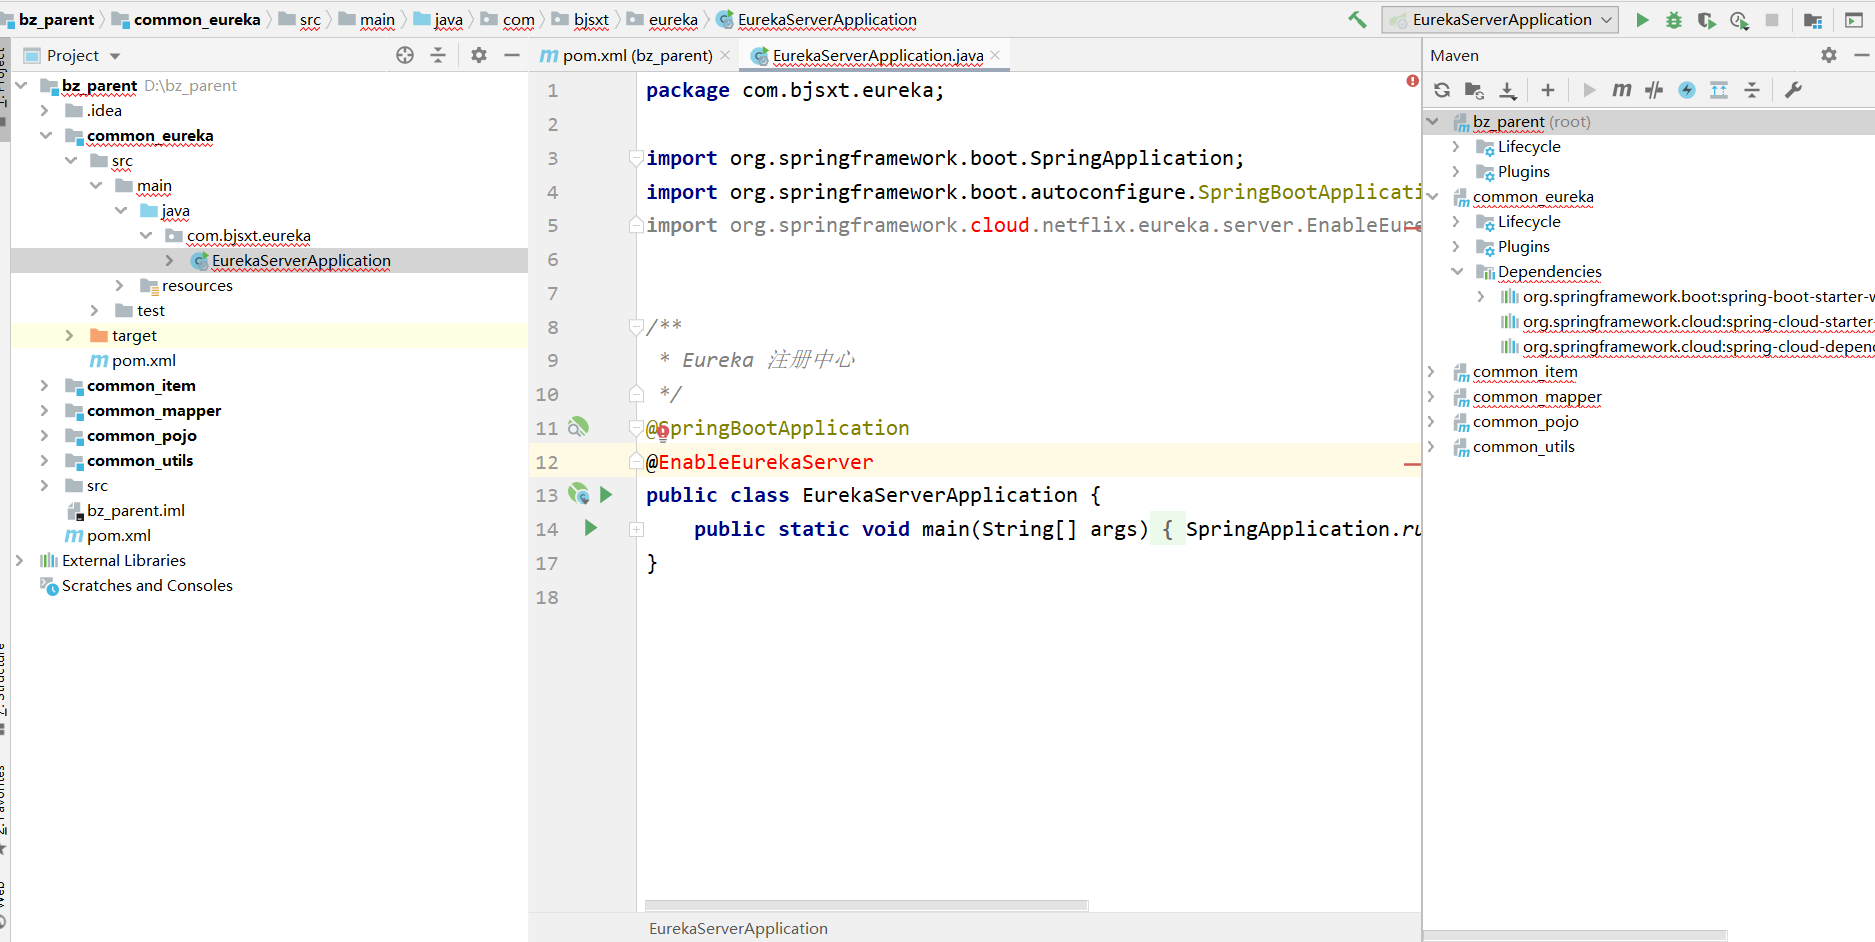The image size is (1875, 942).
Task: Collapse all in the Project panel
Action: (x=438, y=55)
